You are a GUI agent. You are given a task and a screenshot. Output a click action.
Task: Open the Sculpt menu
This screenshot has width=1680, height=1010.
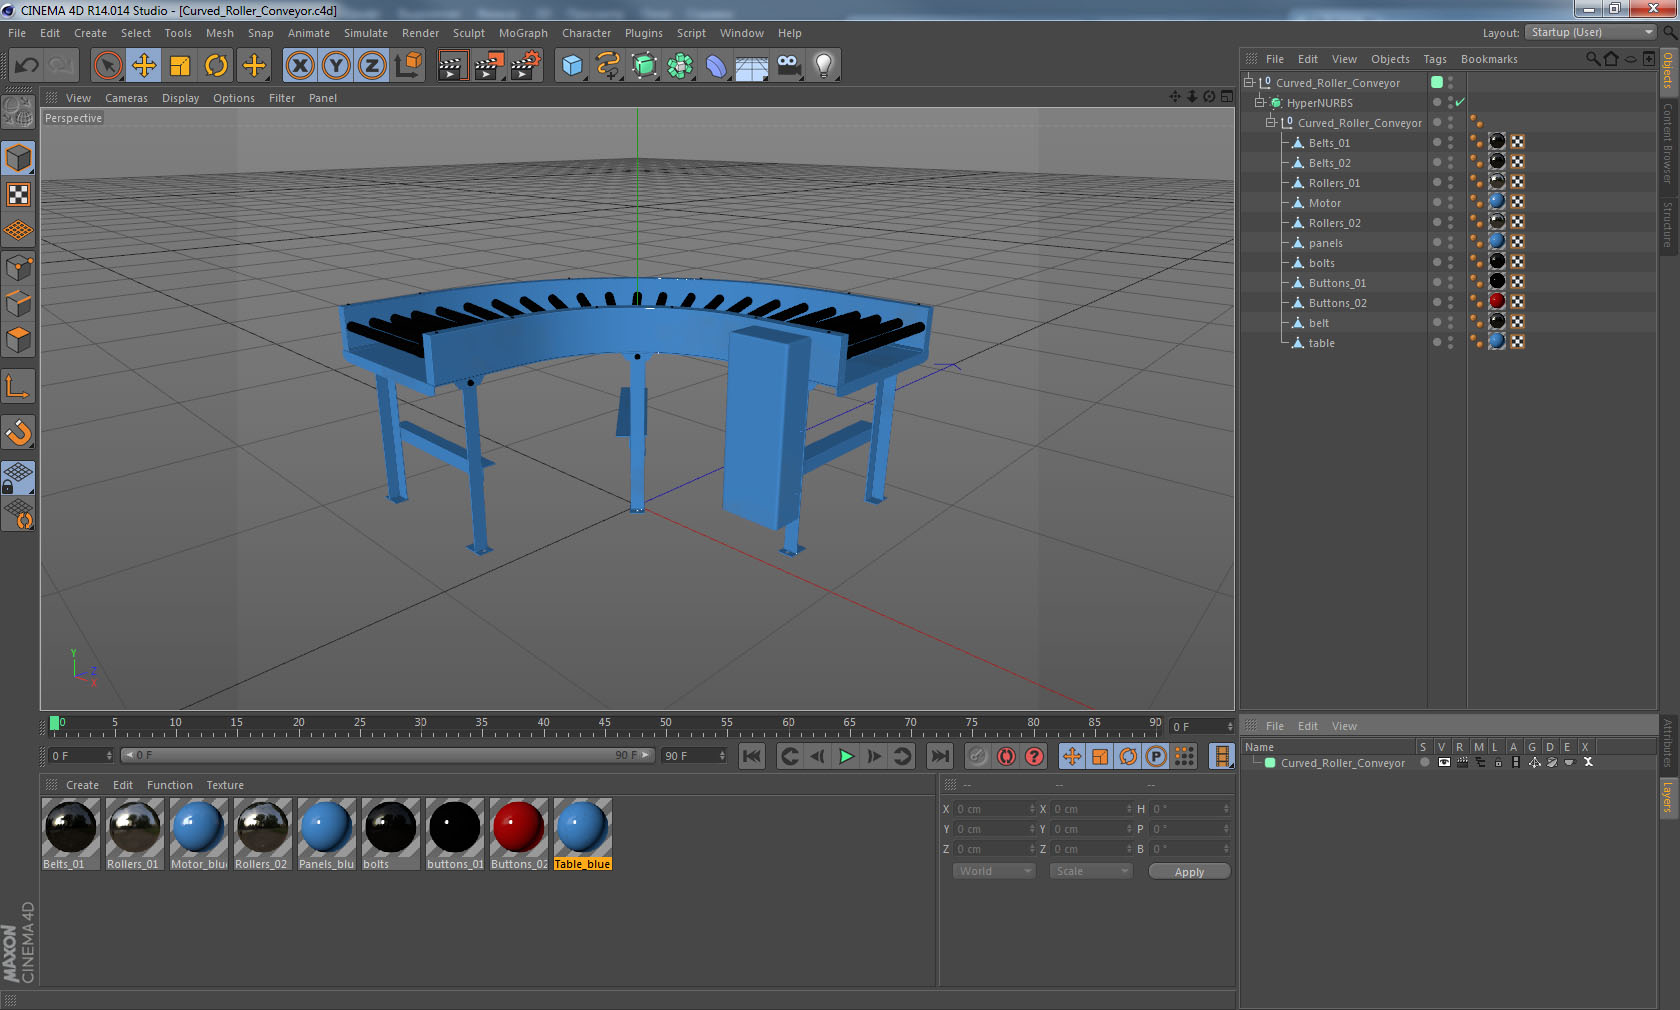468,33
